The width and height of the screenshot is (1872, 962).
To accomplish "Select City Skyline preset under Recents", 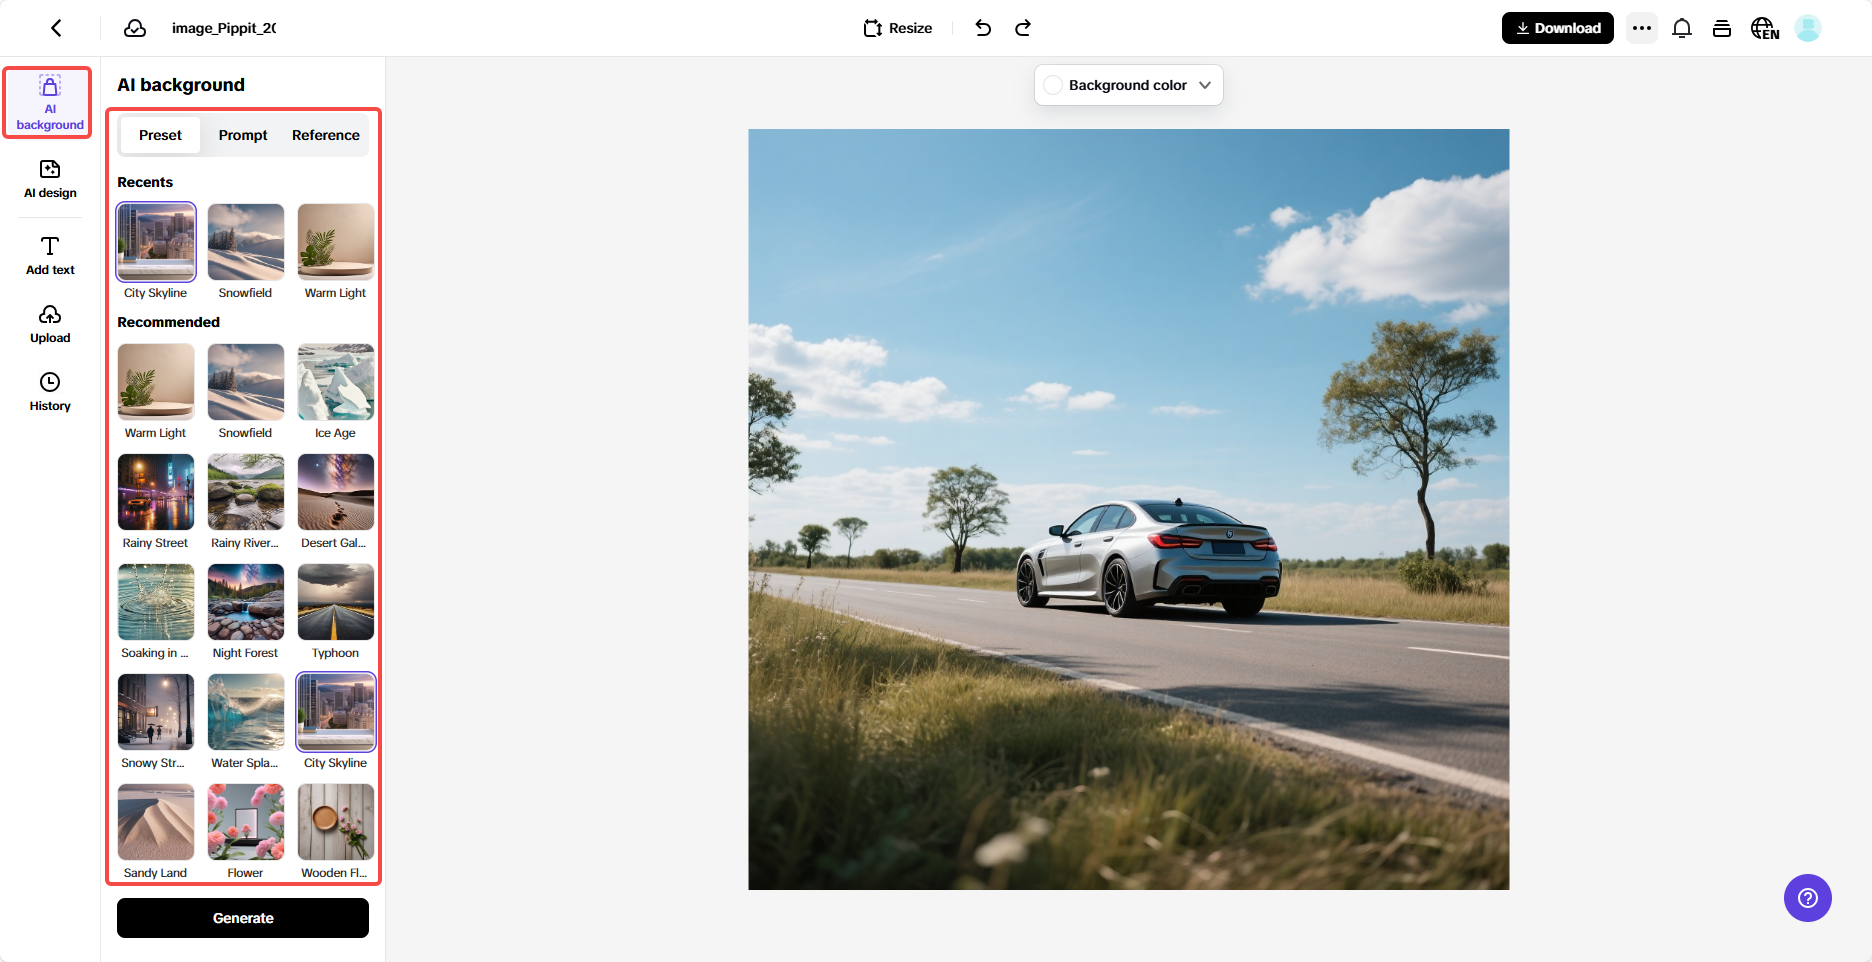I will (156, 242).
